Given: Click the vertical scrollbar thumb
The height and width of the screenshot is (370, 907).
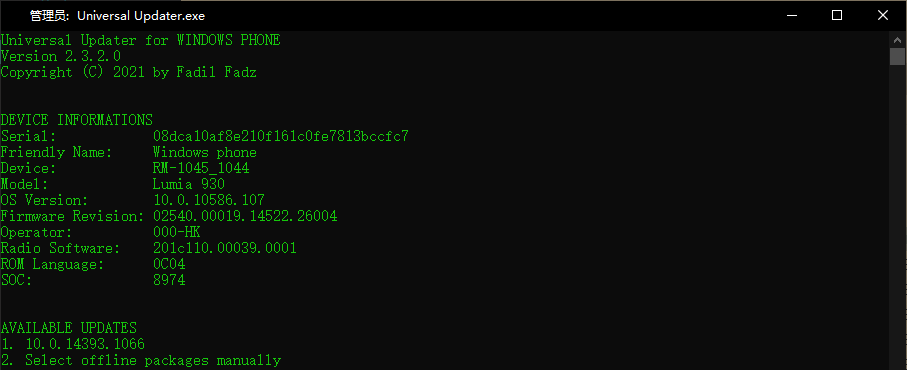Looking at the screenshot, I should pyautogui.click(x=897, y=57).
